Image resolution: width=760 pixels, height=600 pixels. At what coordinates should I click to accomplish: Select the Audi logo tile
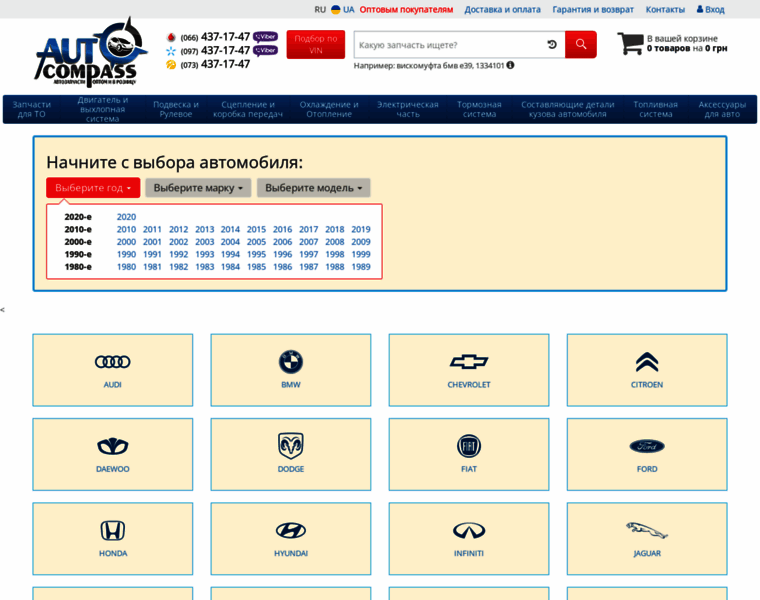point(112,370)
